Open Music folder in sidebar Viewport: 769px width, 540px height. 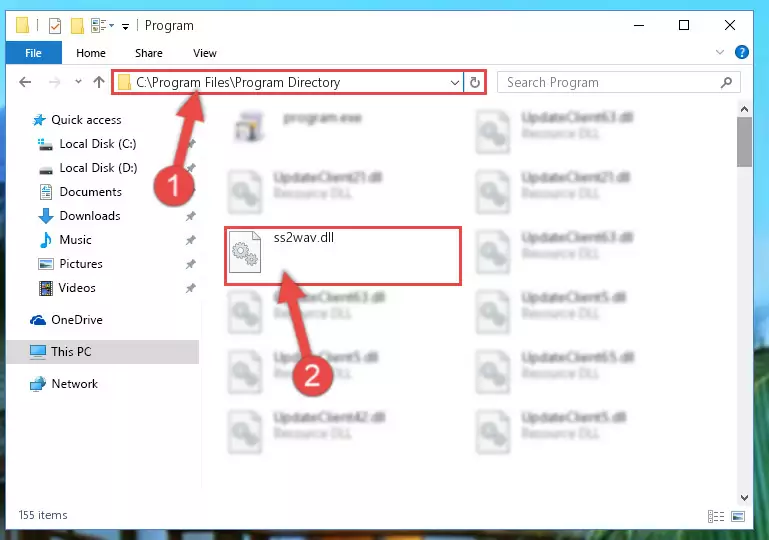(75, 240)
